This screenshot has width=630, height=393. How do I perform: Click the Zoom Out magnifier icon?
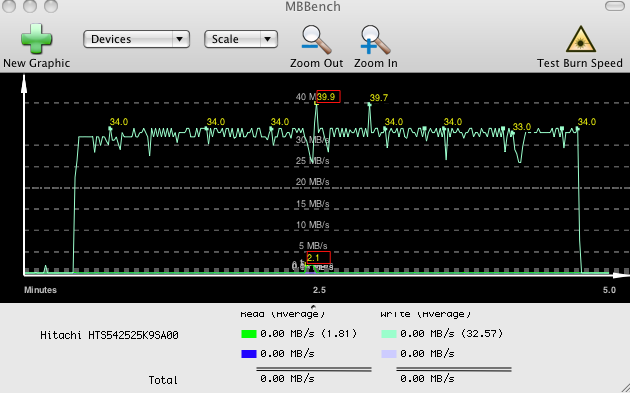click(x=316, y=39)
